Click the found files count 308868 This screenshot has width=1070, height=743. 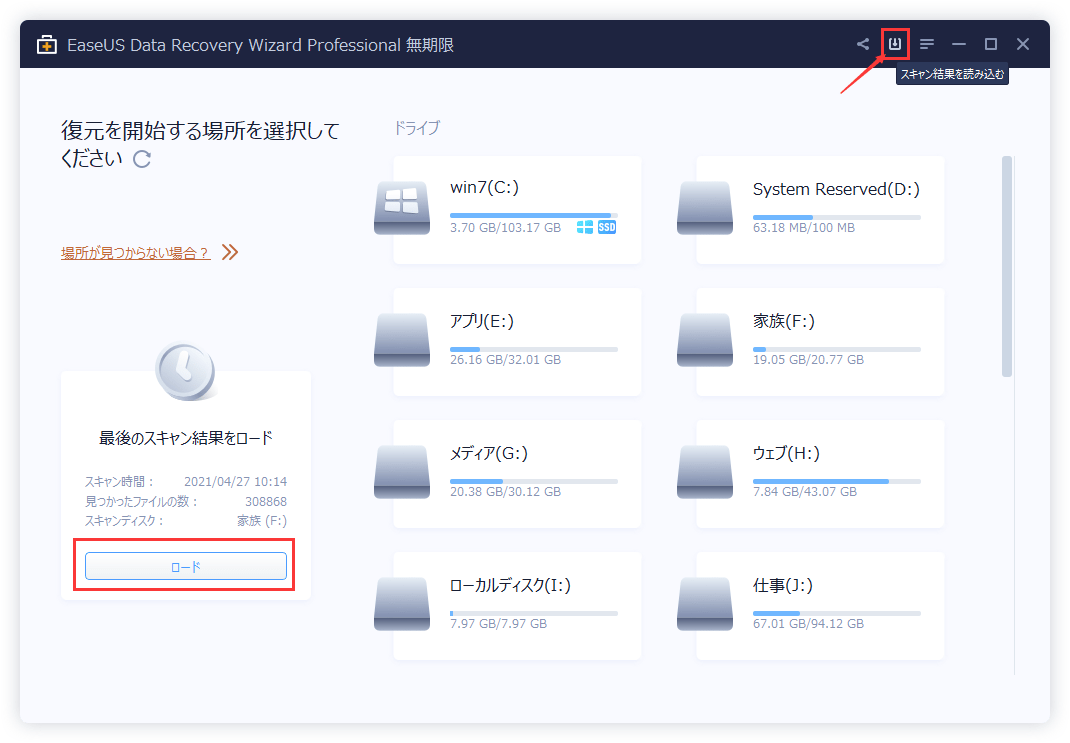(266, 501)
